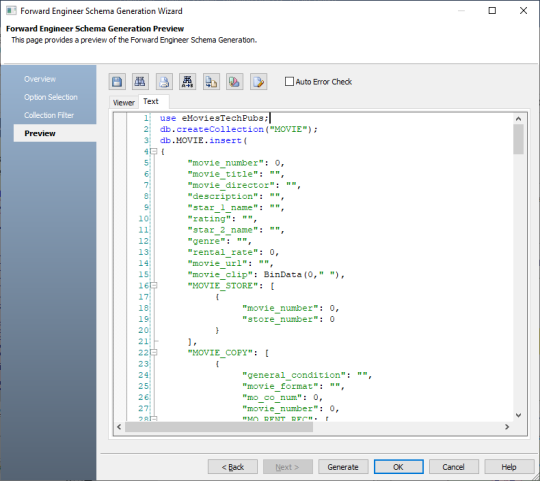Maximize the wizard window
Viewport: 540px width, 481px height.
pyautogui.click(x=492, y=11)
